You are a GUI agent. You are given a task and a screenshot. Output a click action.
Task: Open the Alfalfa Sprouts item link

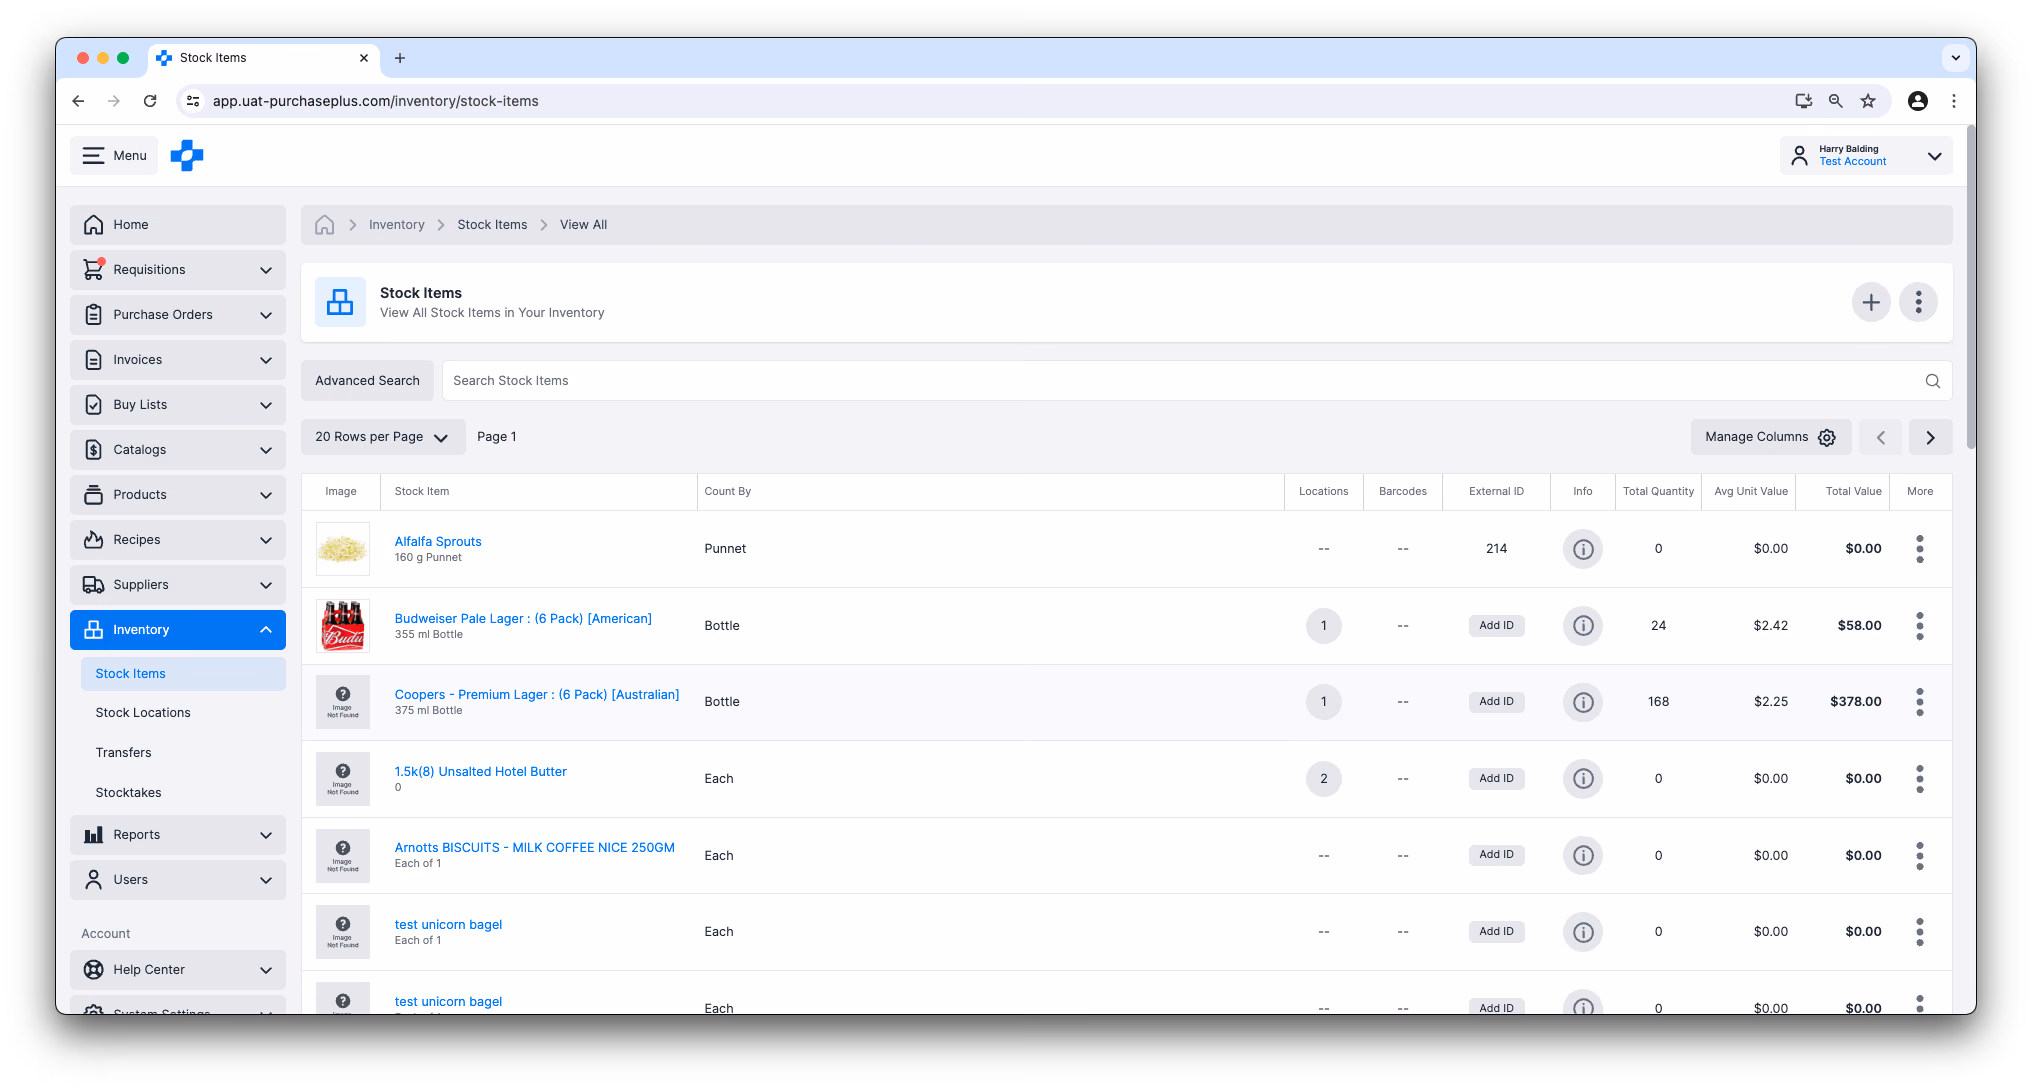(x=438, y=542)
